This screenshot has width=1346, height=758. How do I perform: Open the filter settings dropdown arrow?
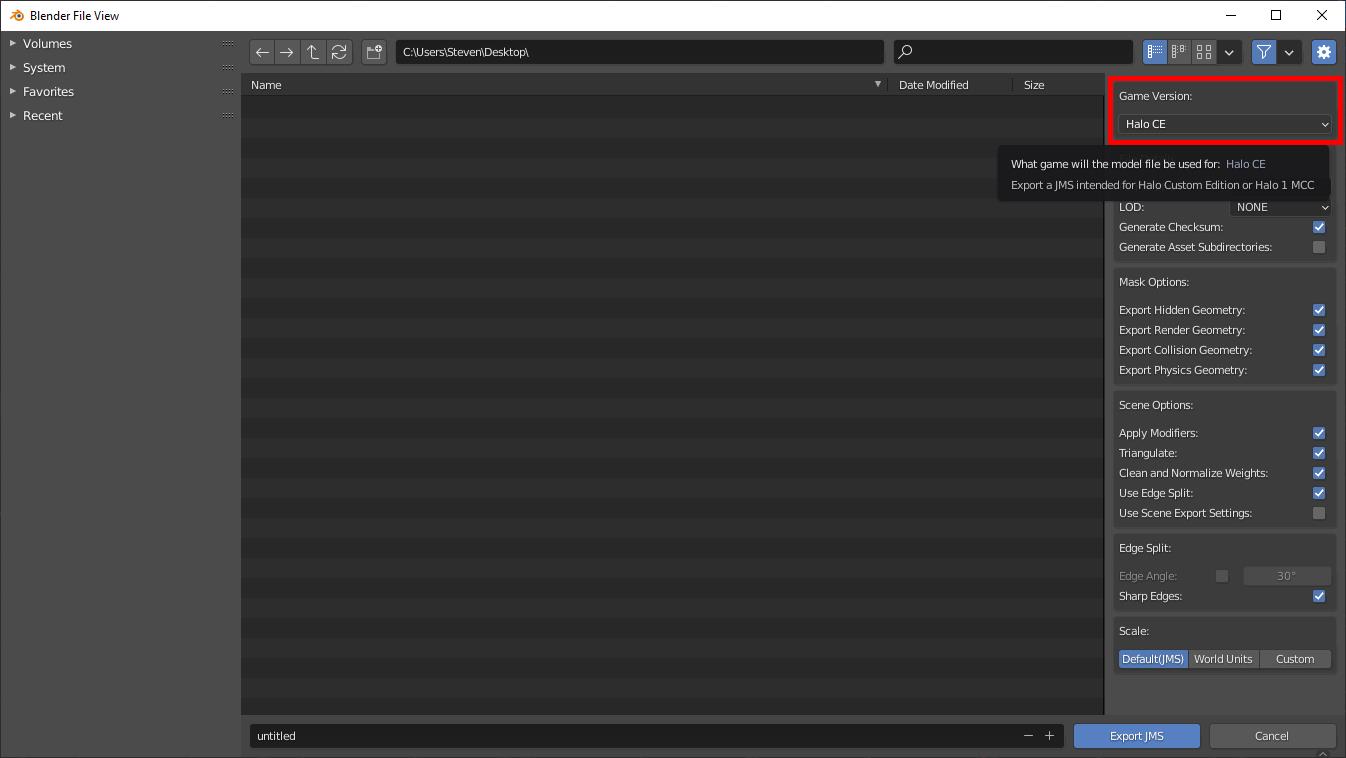tap(1289, 52)
